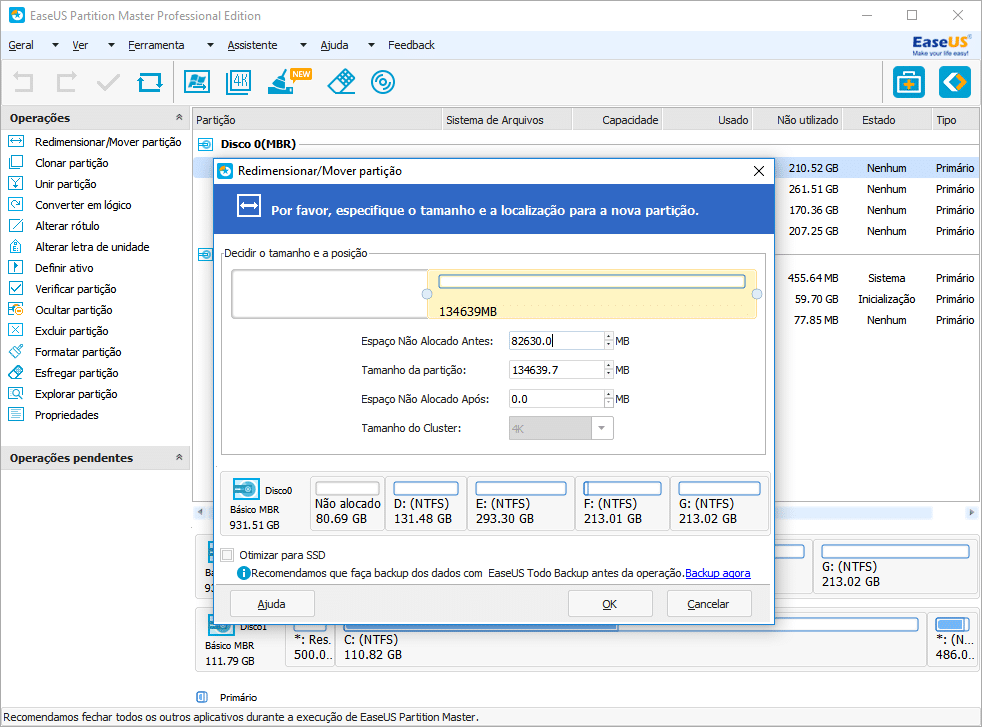Image resolution: width=982 pixels, height=727 pixels.
Task: Select F: (NTFS) 213.01 GB block
Action: click(623, 503)
